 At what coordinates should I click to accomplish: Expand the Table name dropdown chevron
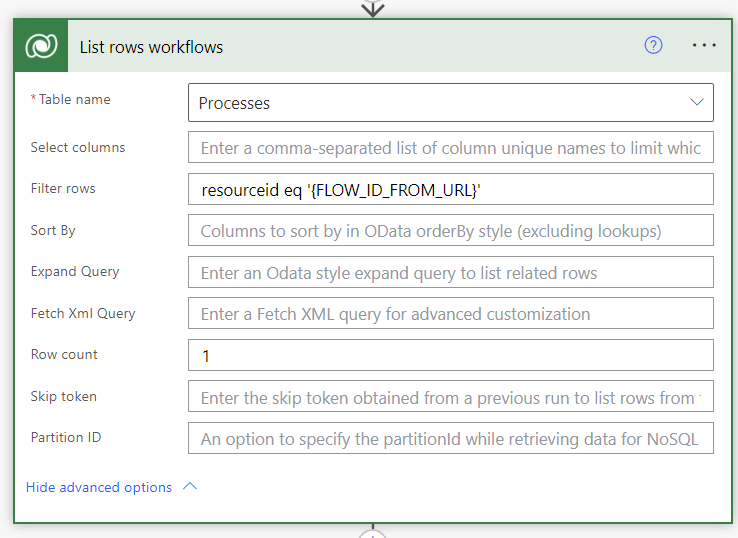[x=697, y=103]
